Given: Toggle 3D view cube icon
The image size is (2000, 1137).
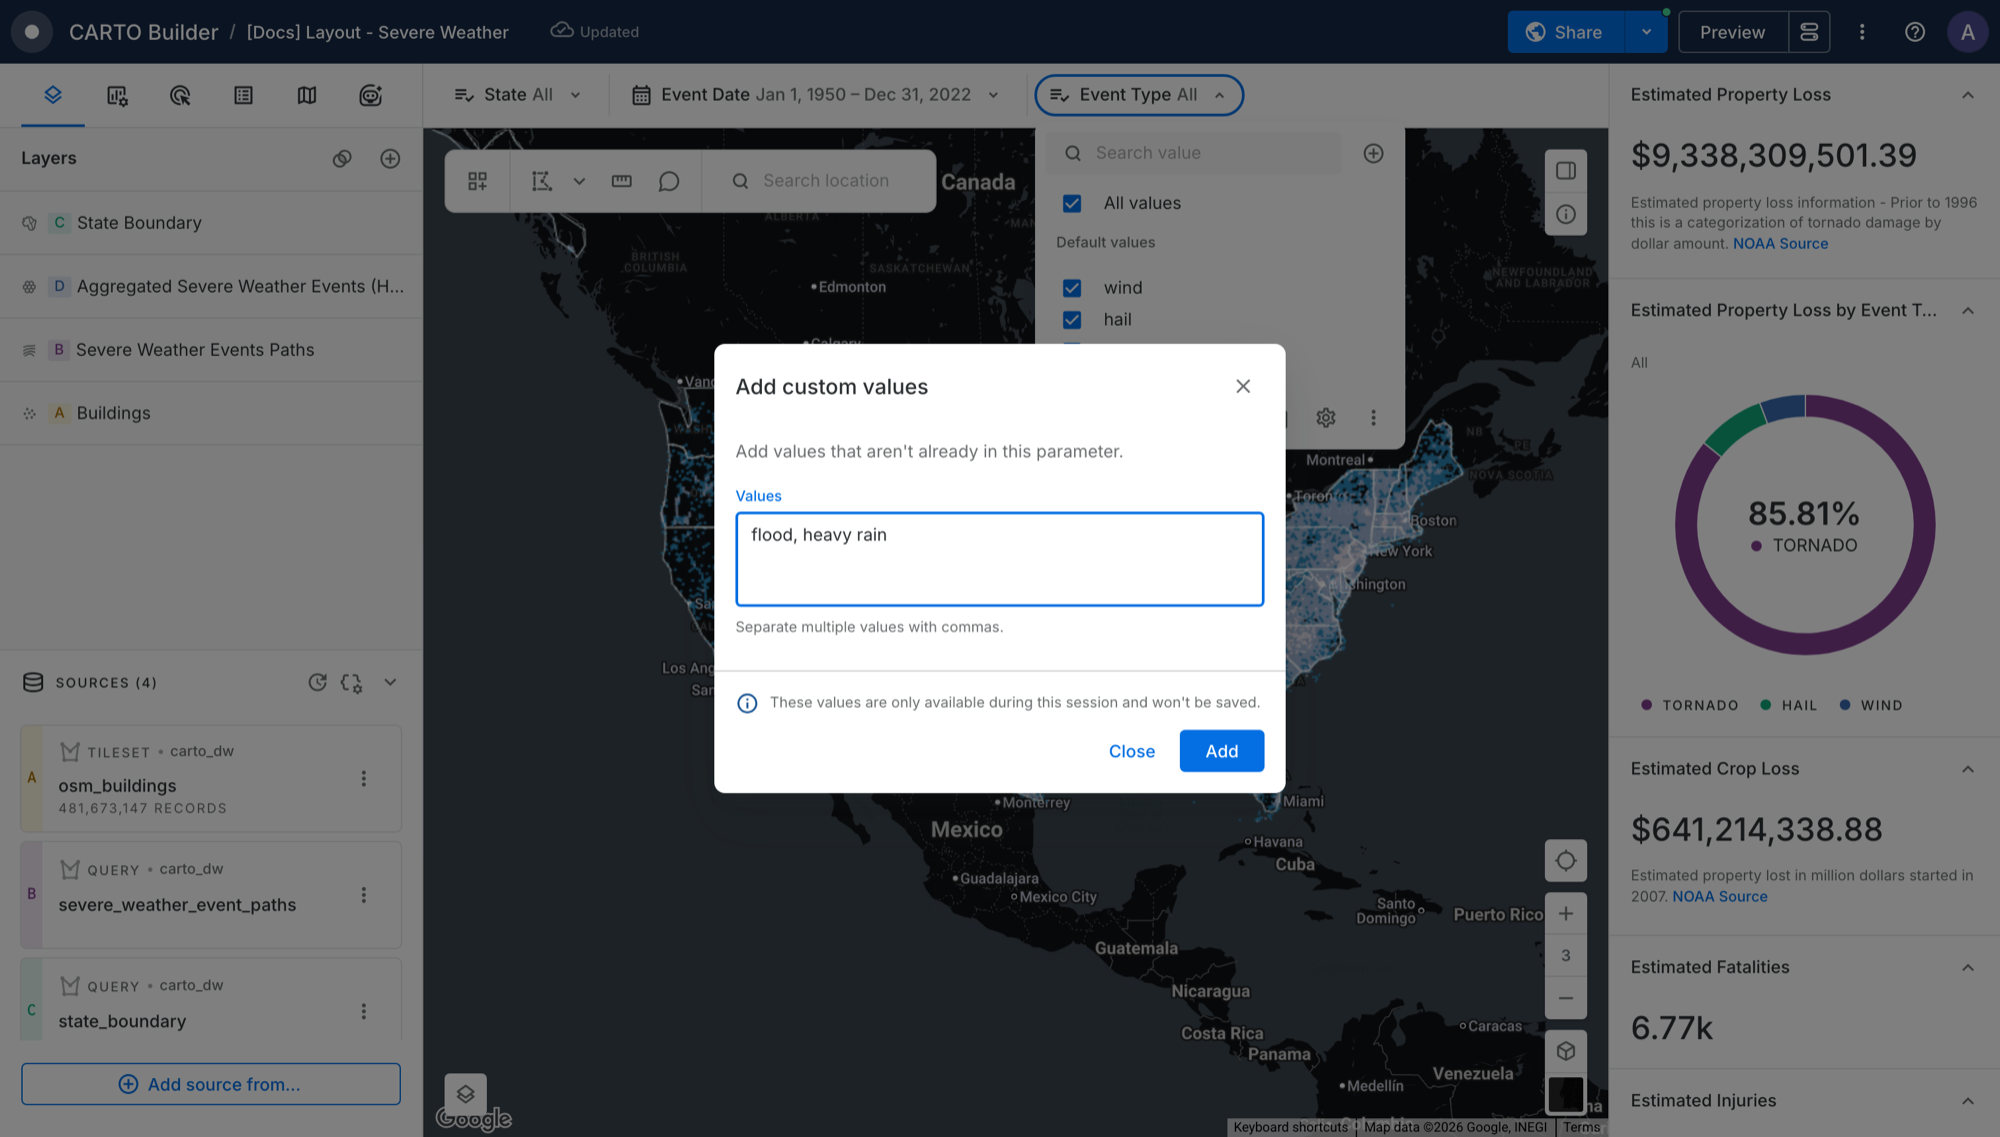Looking at the screenshot, I should 1566,1051.
